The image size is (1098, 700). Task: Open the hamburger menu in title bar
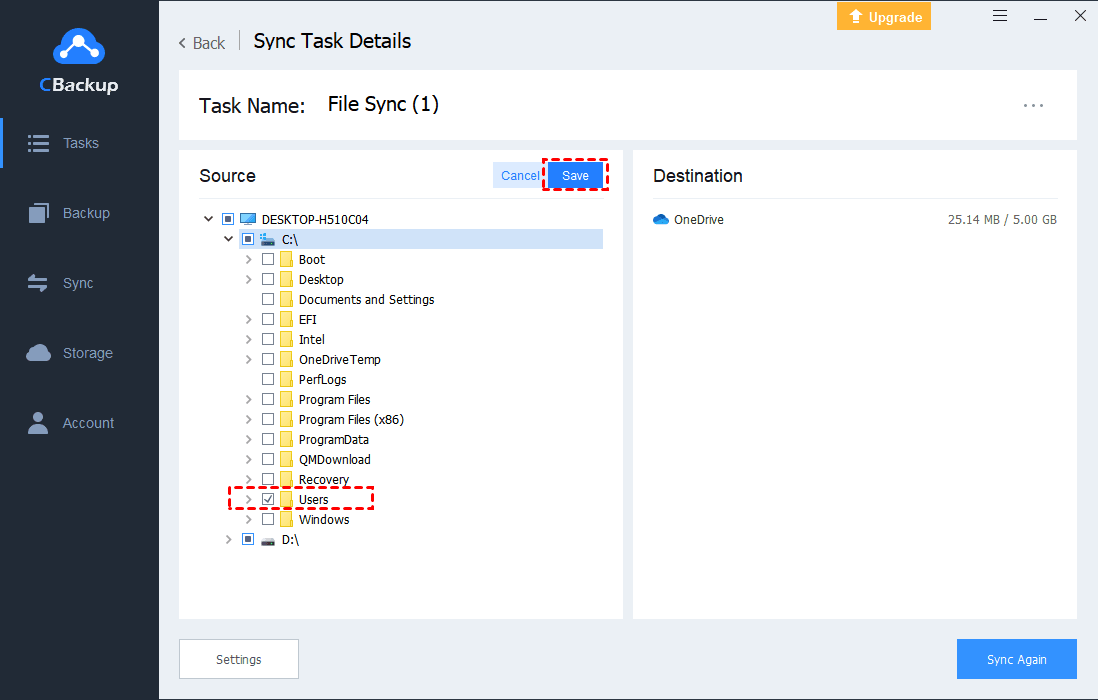[x=1000, y=16]
